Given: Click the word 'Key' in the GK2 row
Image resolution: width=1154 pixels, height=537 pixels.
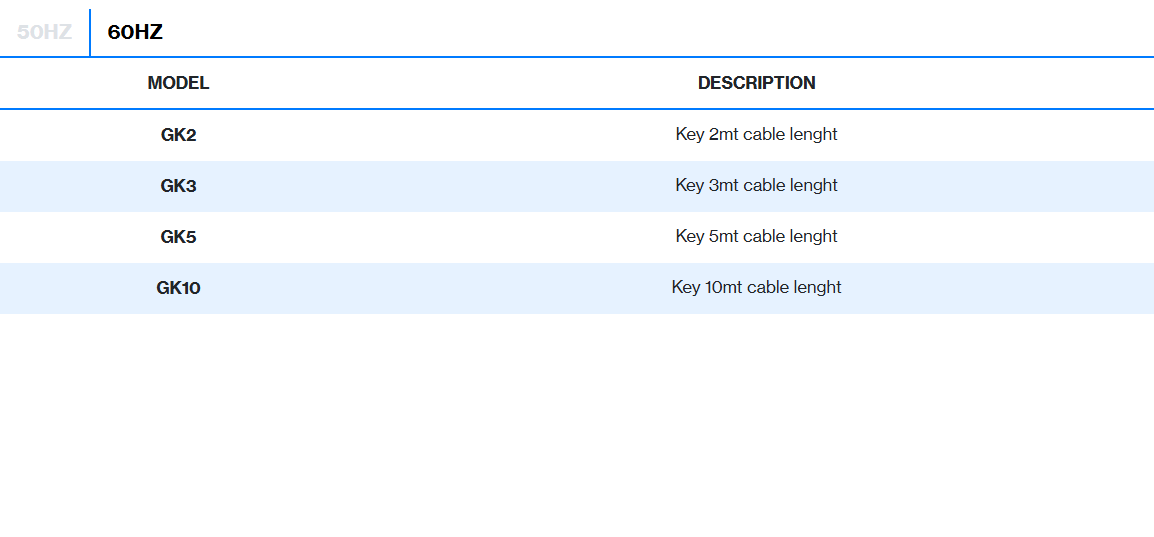Looking at the screenshot, I should click(x=690, y=134).
